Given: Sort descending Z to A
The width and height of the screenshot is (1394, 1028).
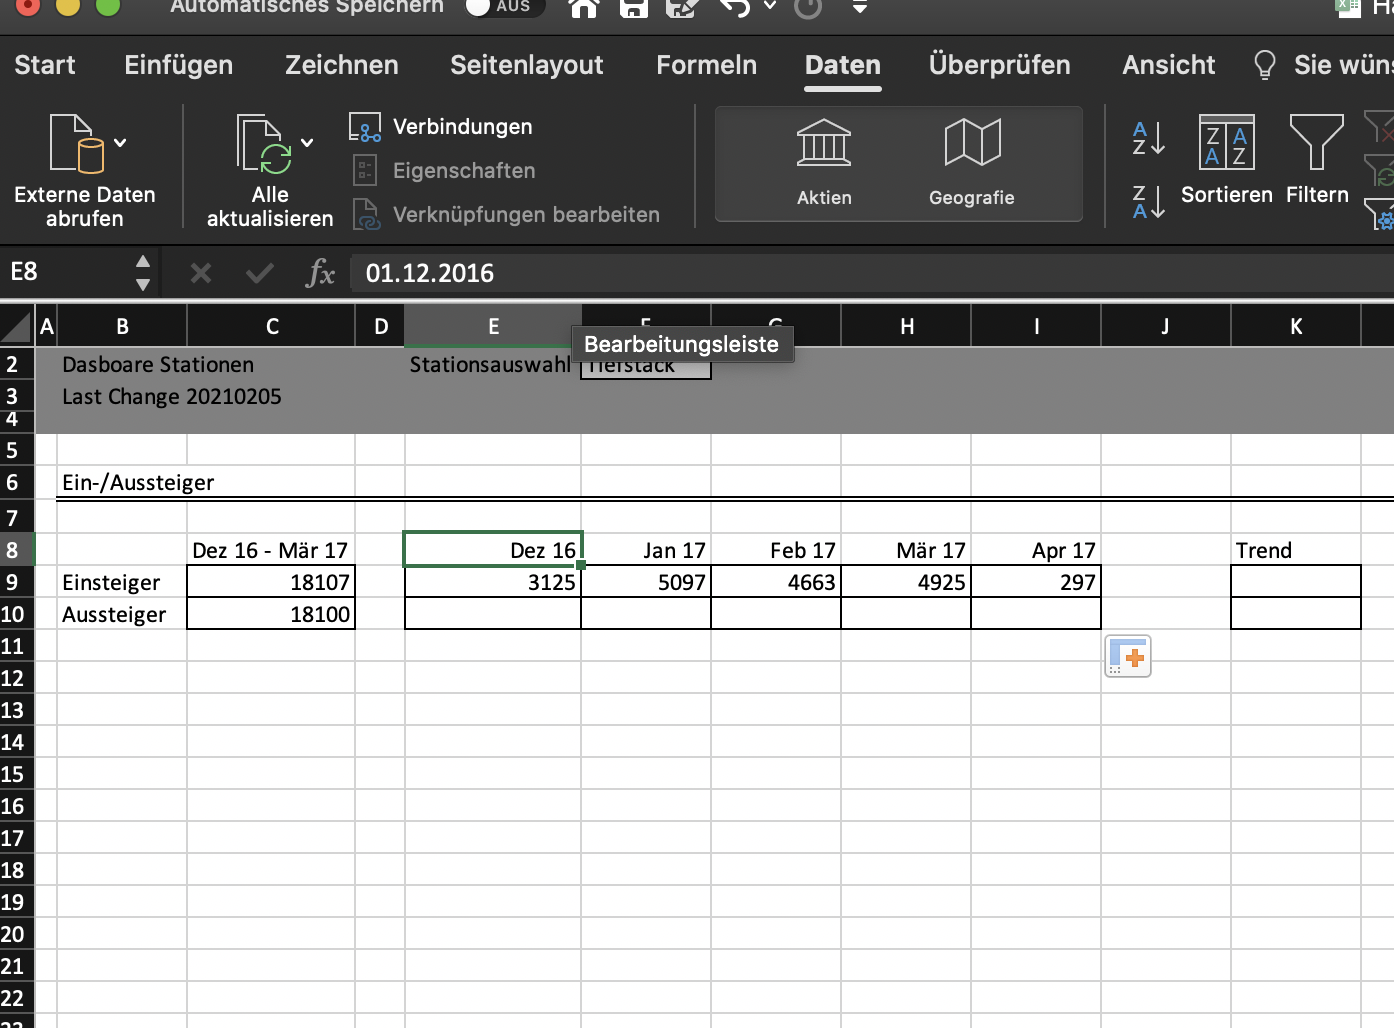Looking at the screenshot, I should click(x=1148, y=201).
